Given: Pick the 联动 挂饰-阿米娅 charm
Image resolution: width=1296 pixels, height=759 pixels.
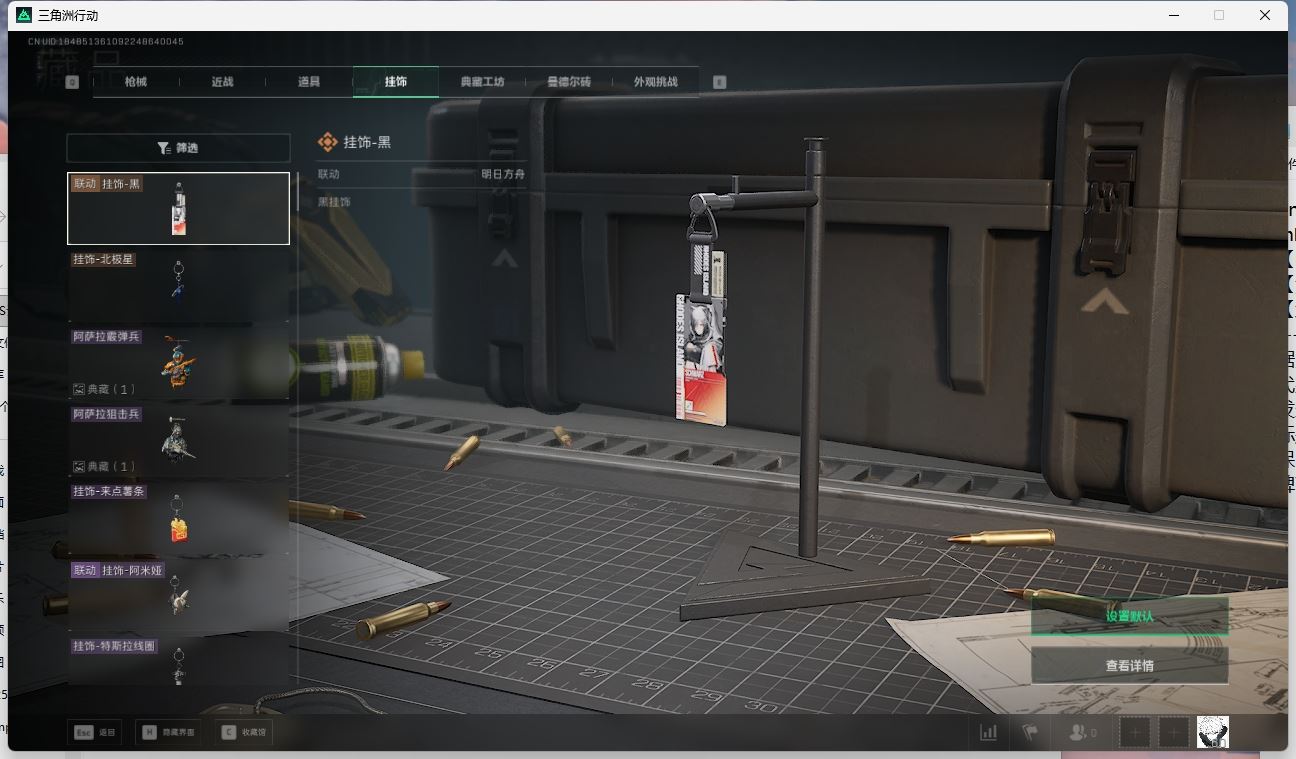Looking at the screenshot, I should pos(178,593).
